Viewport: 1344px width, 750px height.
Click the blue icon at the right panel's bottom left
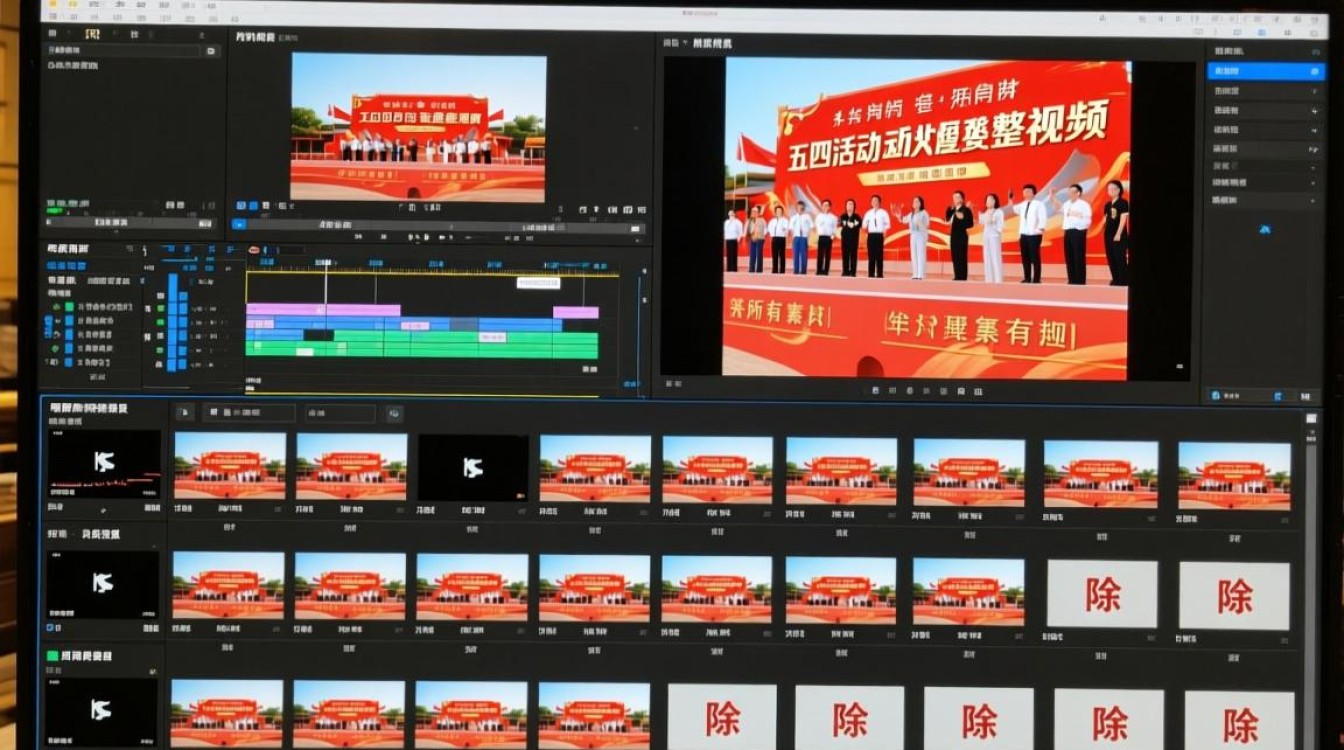1215,396
